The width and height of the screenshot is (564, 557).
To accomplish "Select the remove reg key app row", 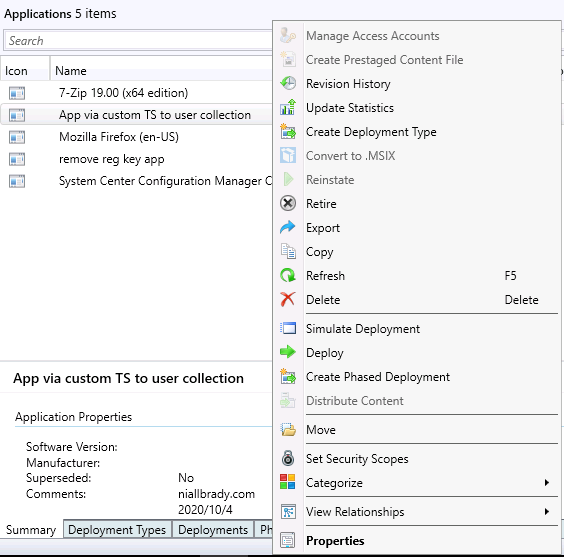I will [137, 159].
